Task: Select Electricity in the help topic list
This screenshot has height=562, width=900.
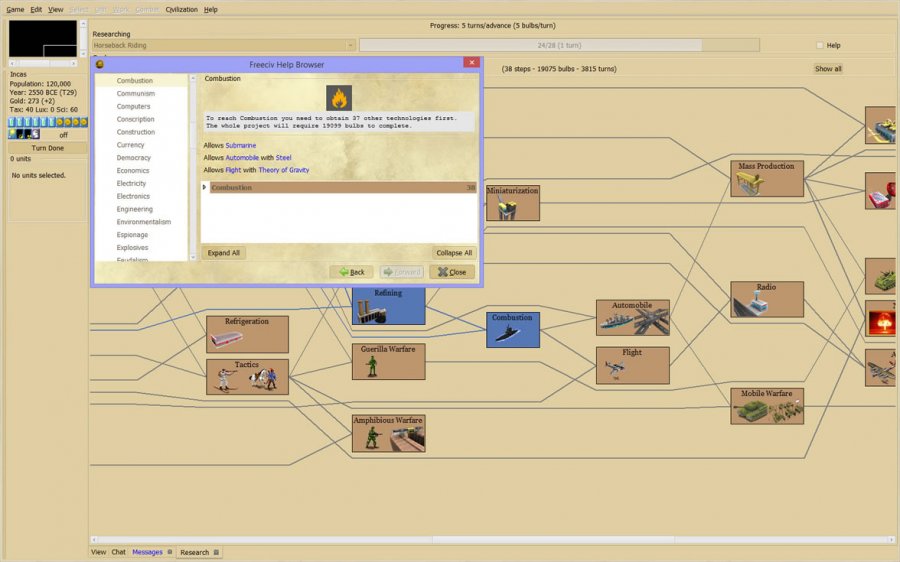Action: (x=131, y=183)
